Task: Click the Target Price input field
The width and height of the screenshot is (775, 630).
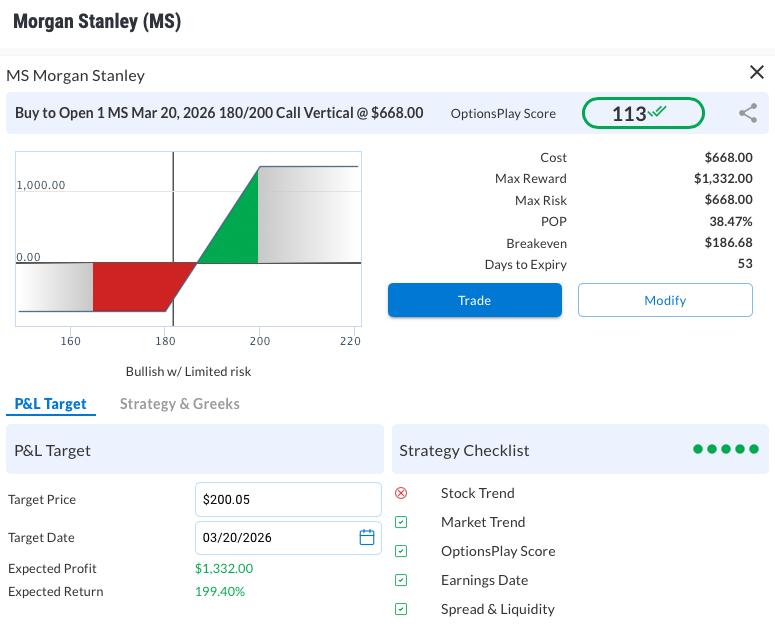Action: click(288, 500)
